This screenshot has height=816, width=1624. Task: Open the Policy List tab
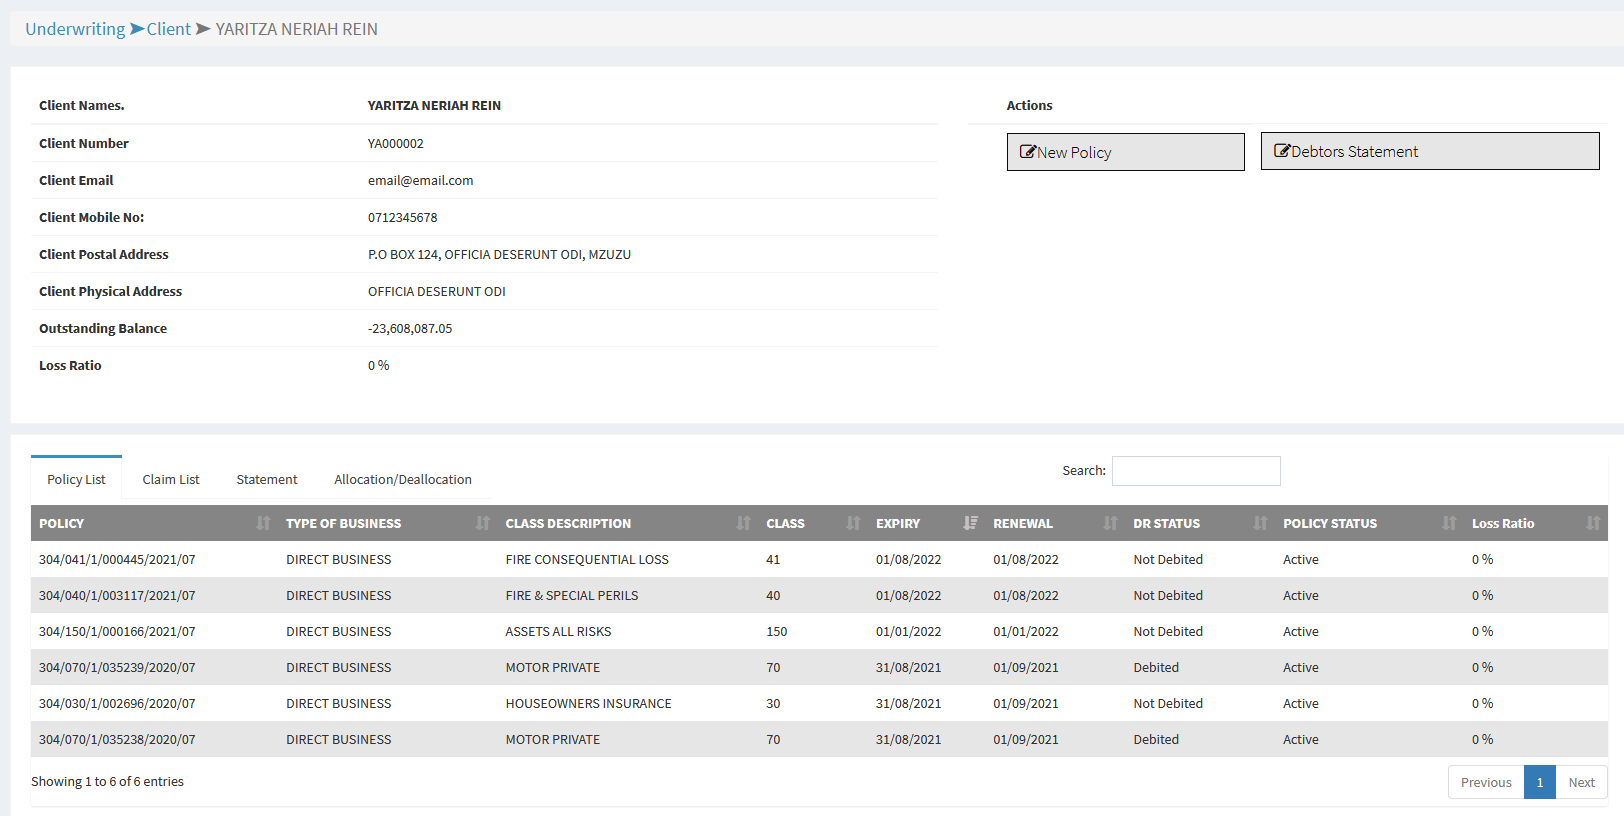click(x=76, y=479)
